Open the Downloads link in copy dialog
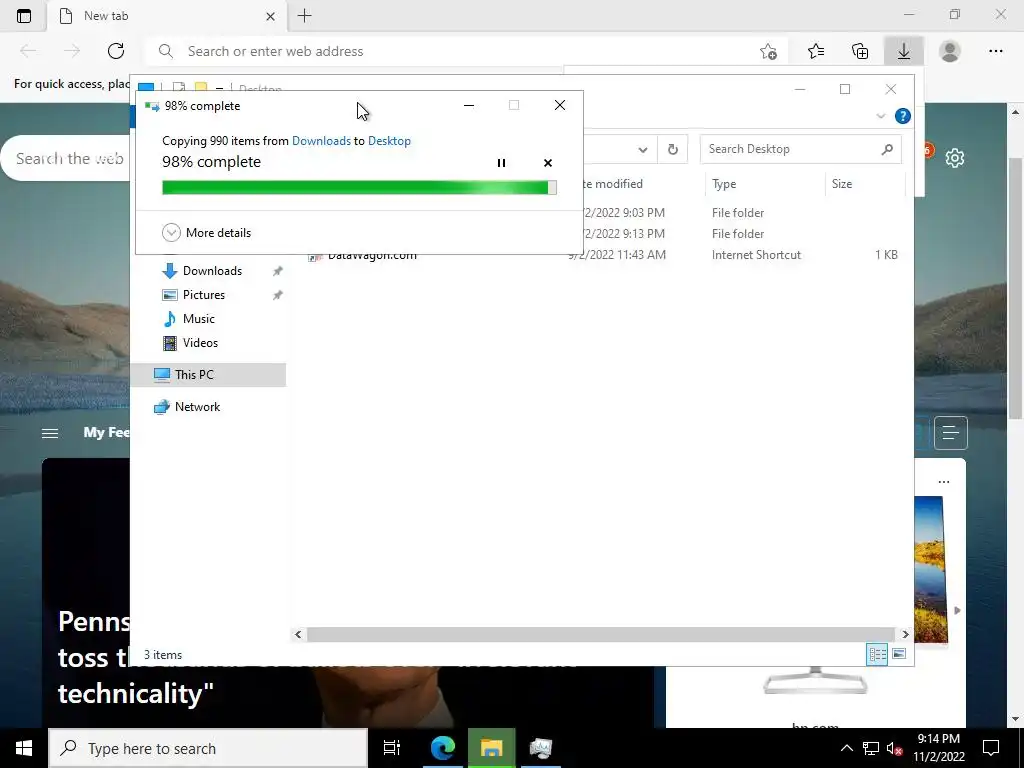1024x768 pixels. coord(321,140)
